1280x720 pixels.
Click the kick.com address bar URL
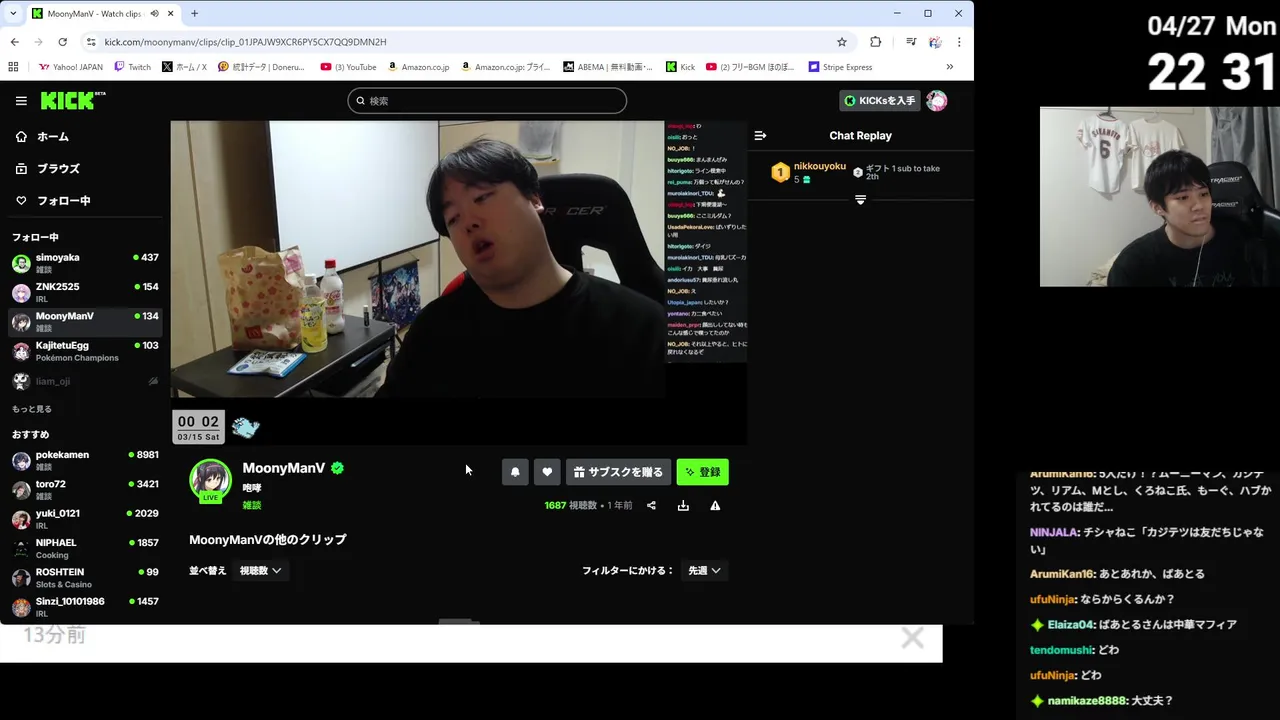pyautogui.click(x=245, y=42)
